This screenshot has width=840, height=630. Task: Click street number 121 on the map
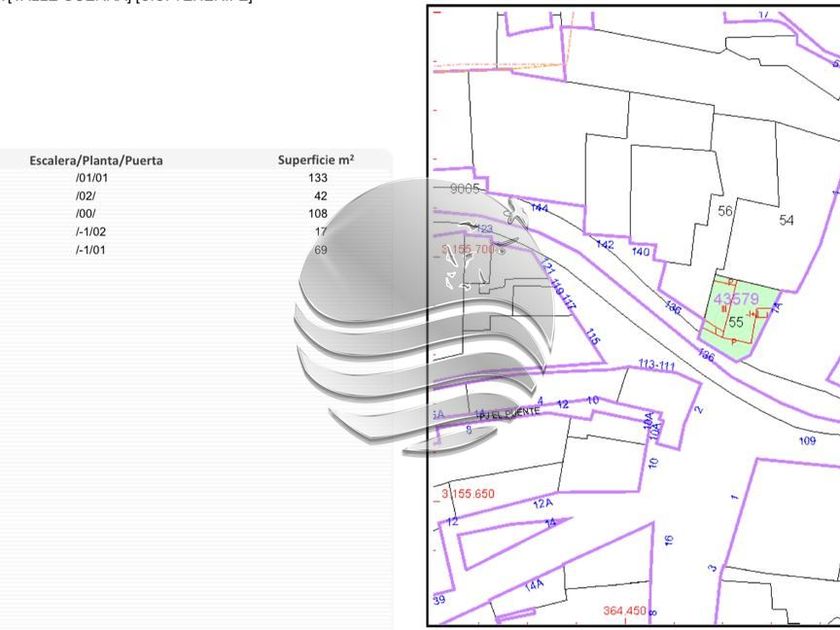coord(547,265)
